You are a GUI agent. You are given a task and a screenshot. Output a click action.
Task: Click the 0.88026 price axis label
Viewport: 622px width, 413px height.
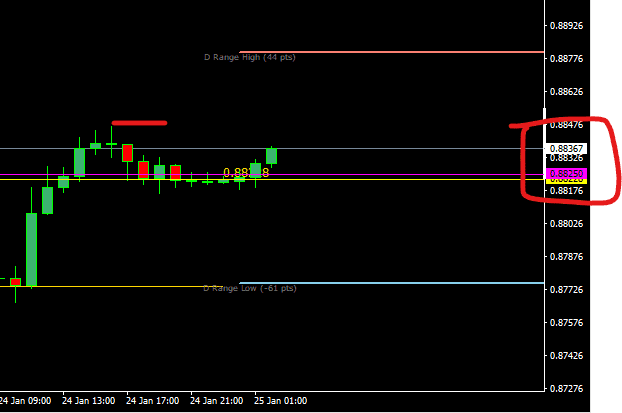pos(566,224)
